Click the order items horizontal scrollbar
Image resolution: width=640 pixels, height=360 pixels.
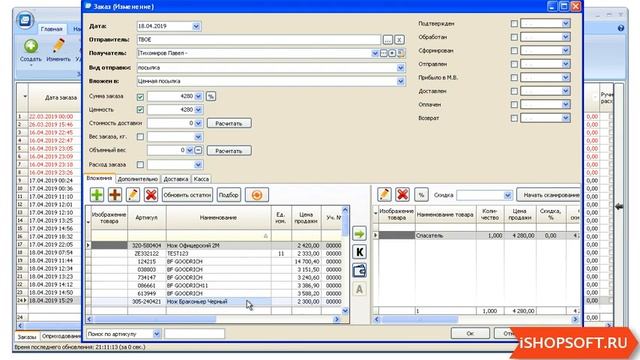click(x=477, y=319)
